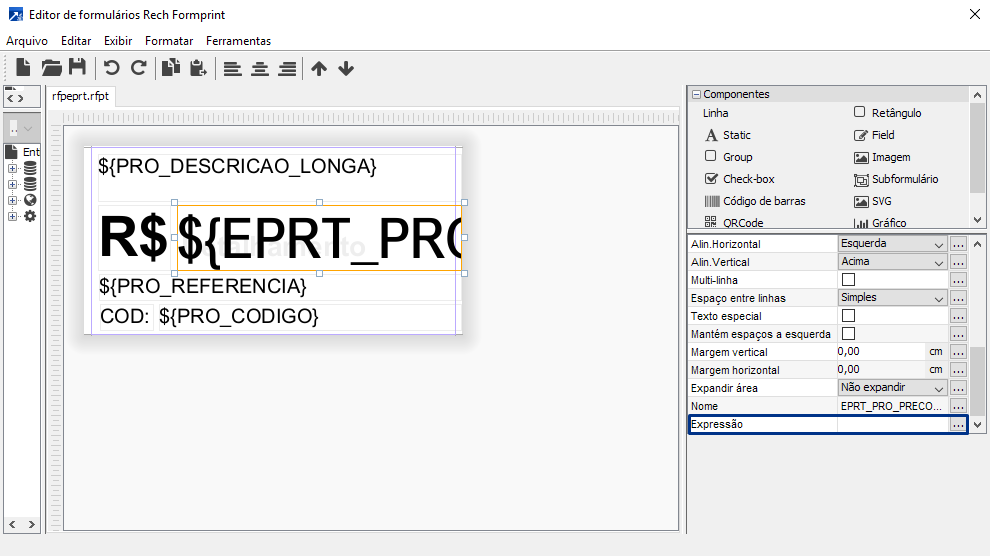This screenshot has width=990, height=556.
Task: Click the ellipsis button for Expressão
Action: click(x=957, y=424)
